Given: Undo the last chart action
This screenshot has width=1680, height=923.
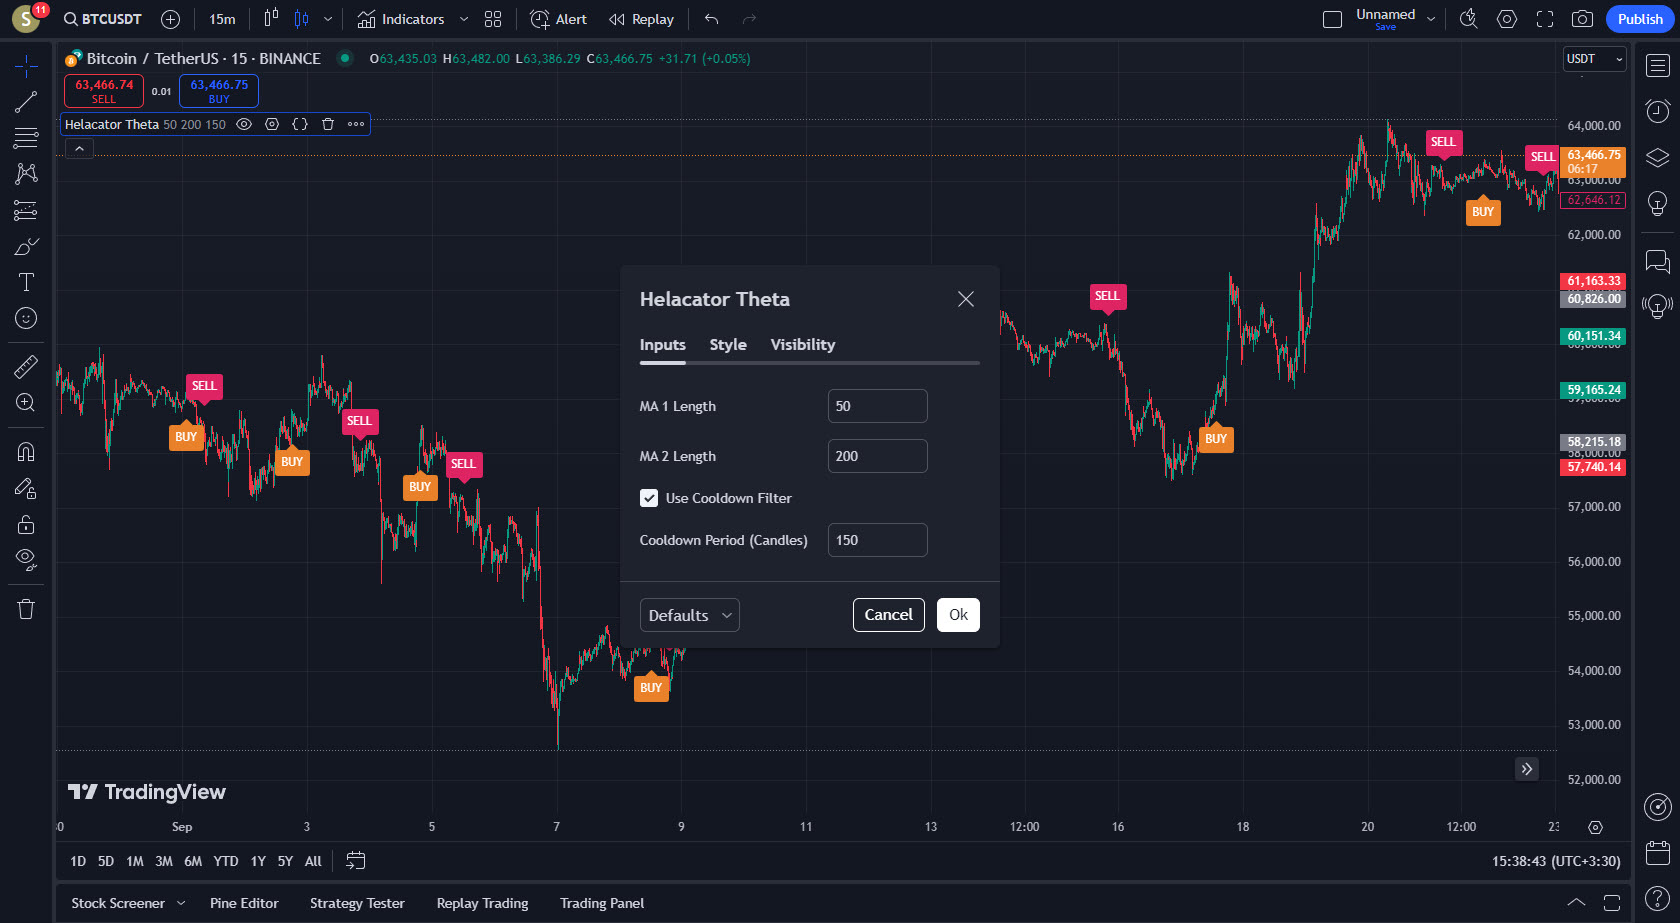Looking at the screenshot, I should 711,19.
